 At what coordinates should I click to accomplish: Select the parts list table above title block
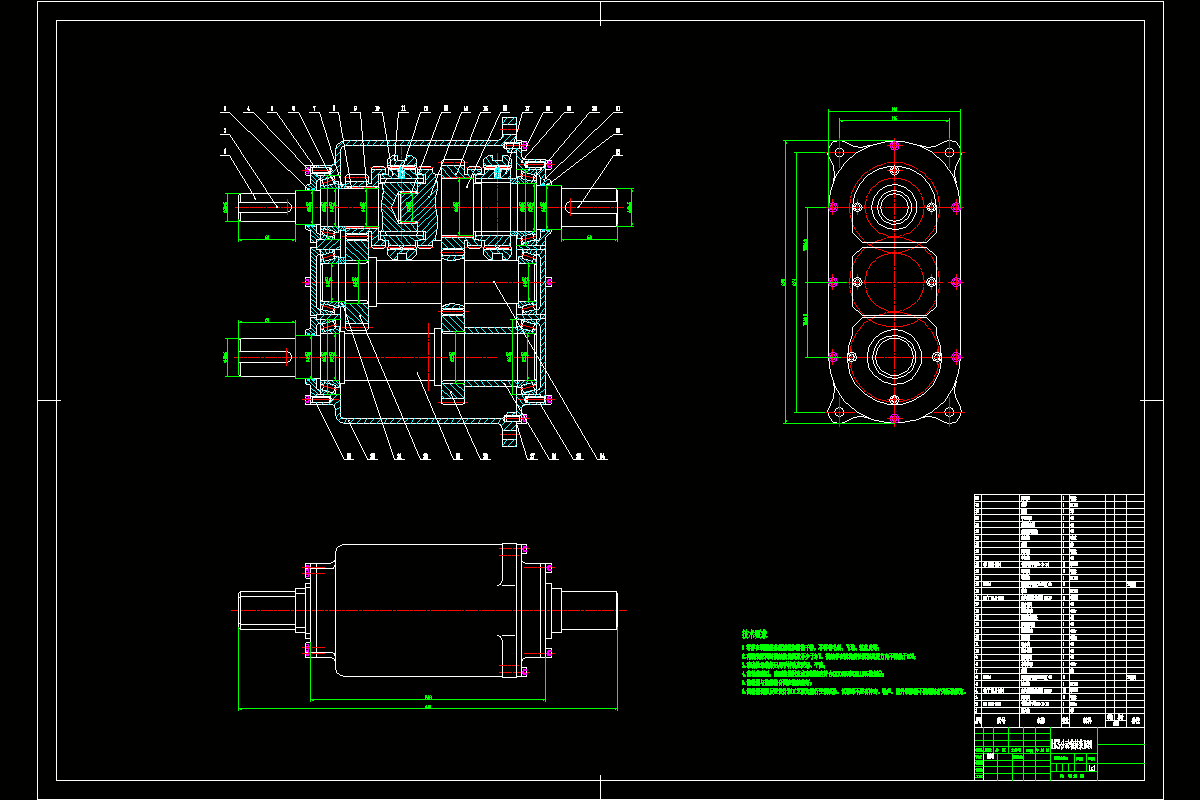point(1059,610)
